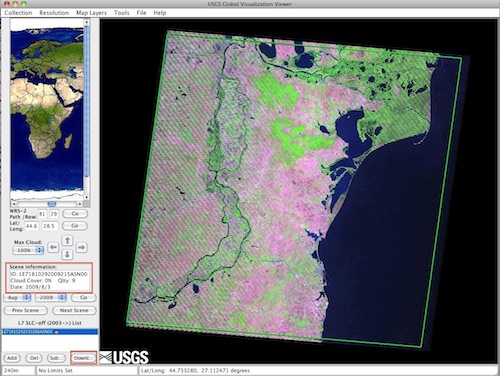This screenshot has width=500, height=376.
Task: Click the world map scroll-left arrow
Action: coord(14,203)
